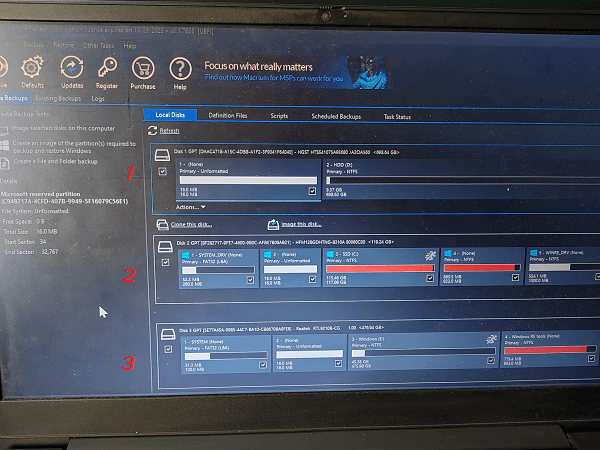The image size is (600, 450).
Task: Uncheck Disk 3 SYSTEM FAT32 partition checkbox
Action: 263,365
